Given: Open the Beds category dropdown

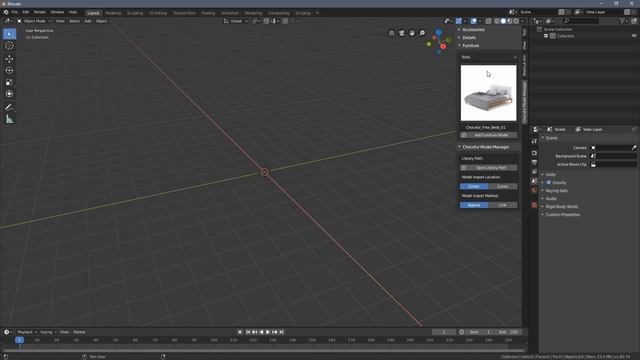Looking at the screenshot, I should tap(489, 57).
